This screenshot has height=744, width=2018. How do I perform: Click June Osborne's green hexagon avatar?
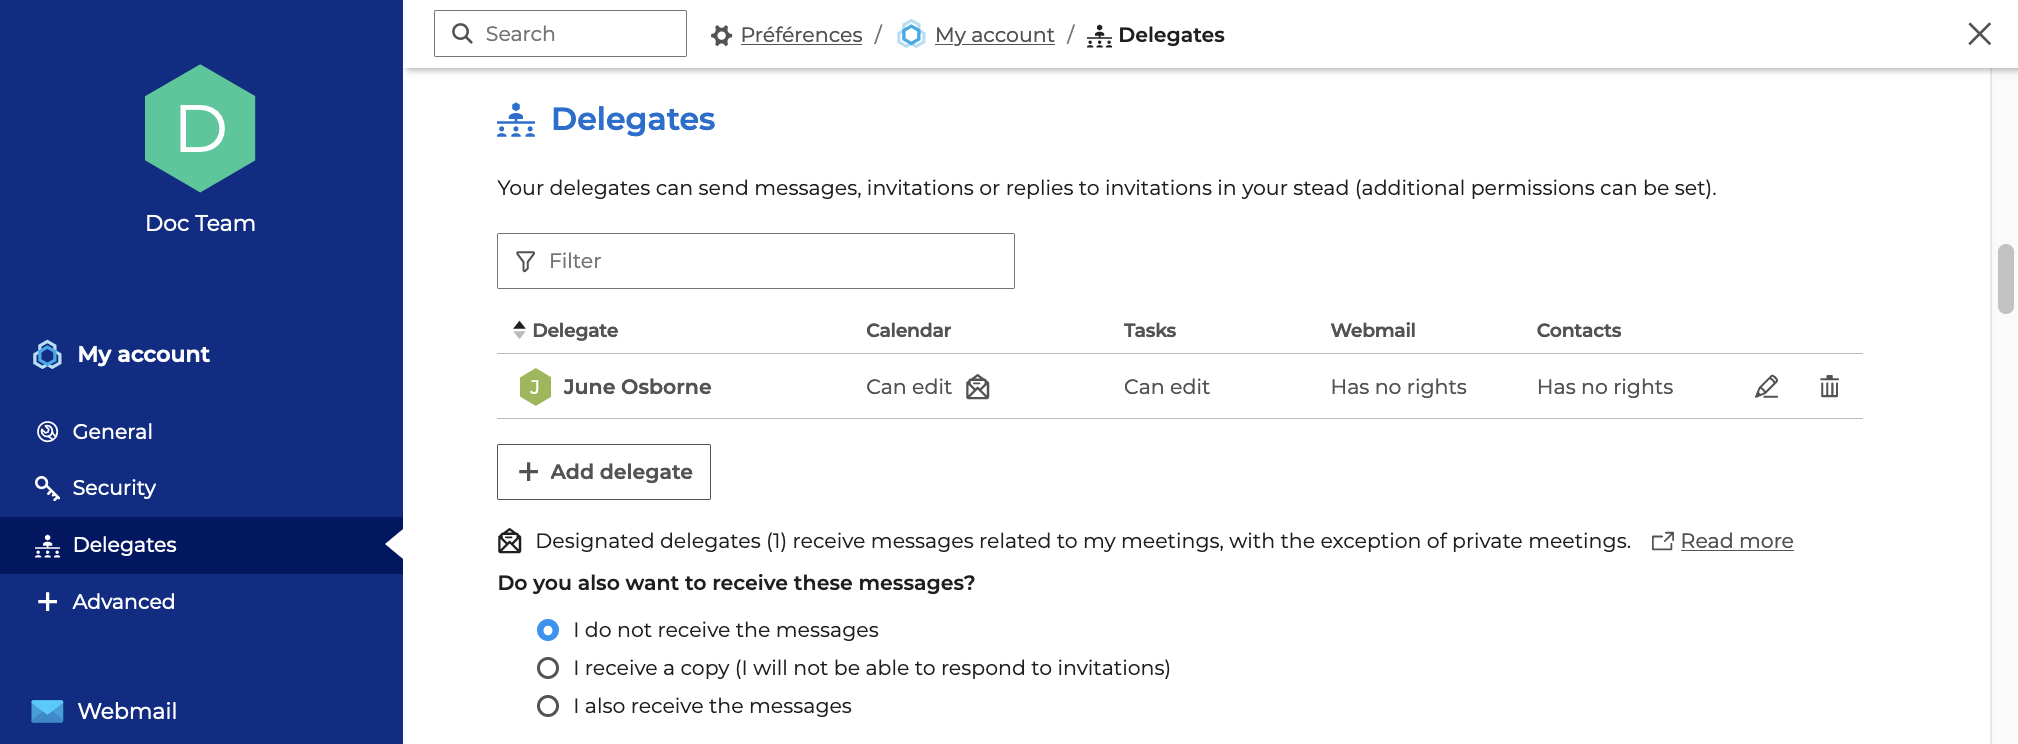tap(535, 387)
